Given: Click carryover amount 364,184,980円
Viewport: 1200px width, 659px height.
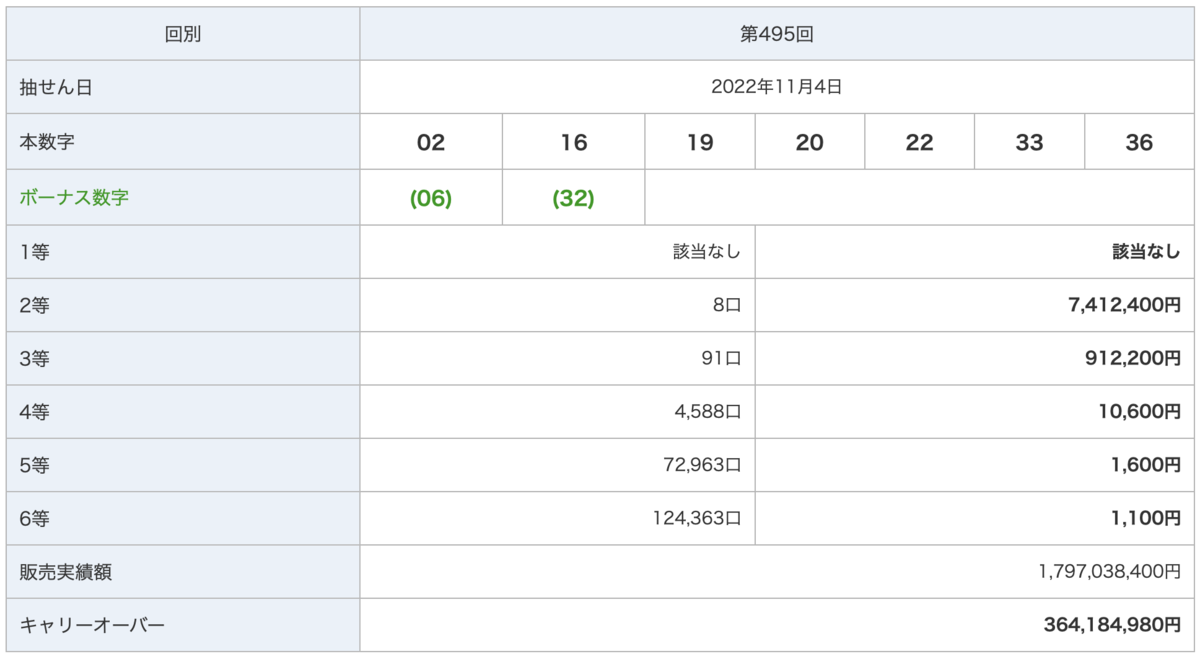Looking at the screenshot, I should tap(1112, 625).
